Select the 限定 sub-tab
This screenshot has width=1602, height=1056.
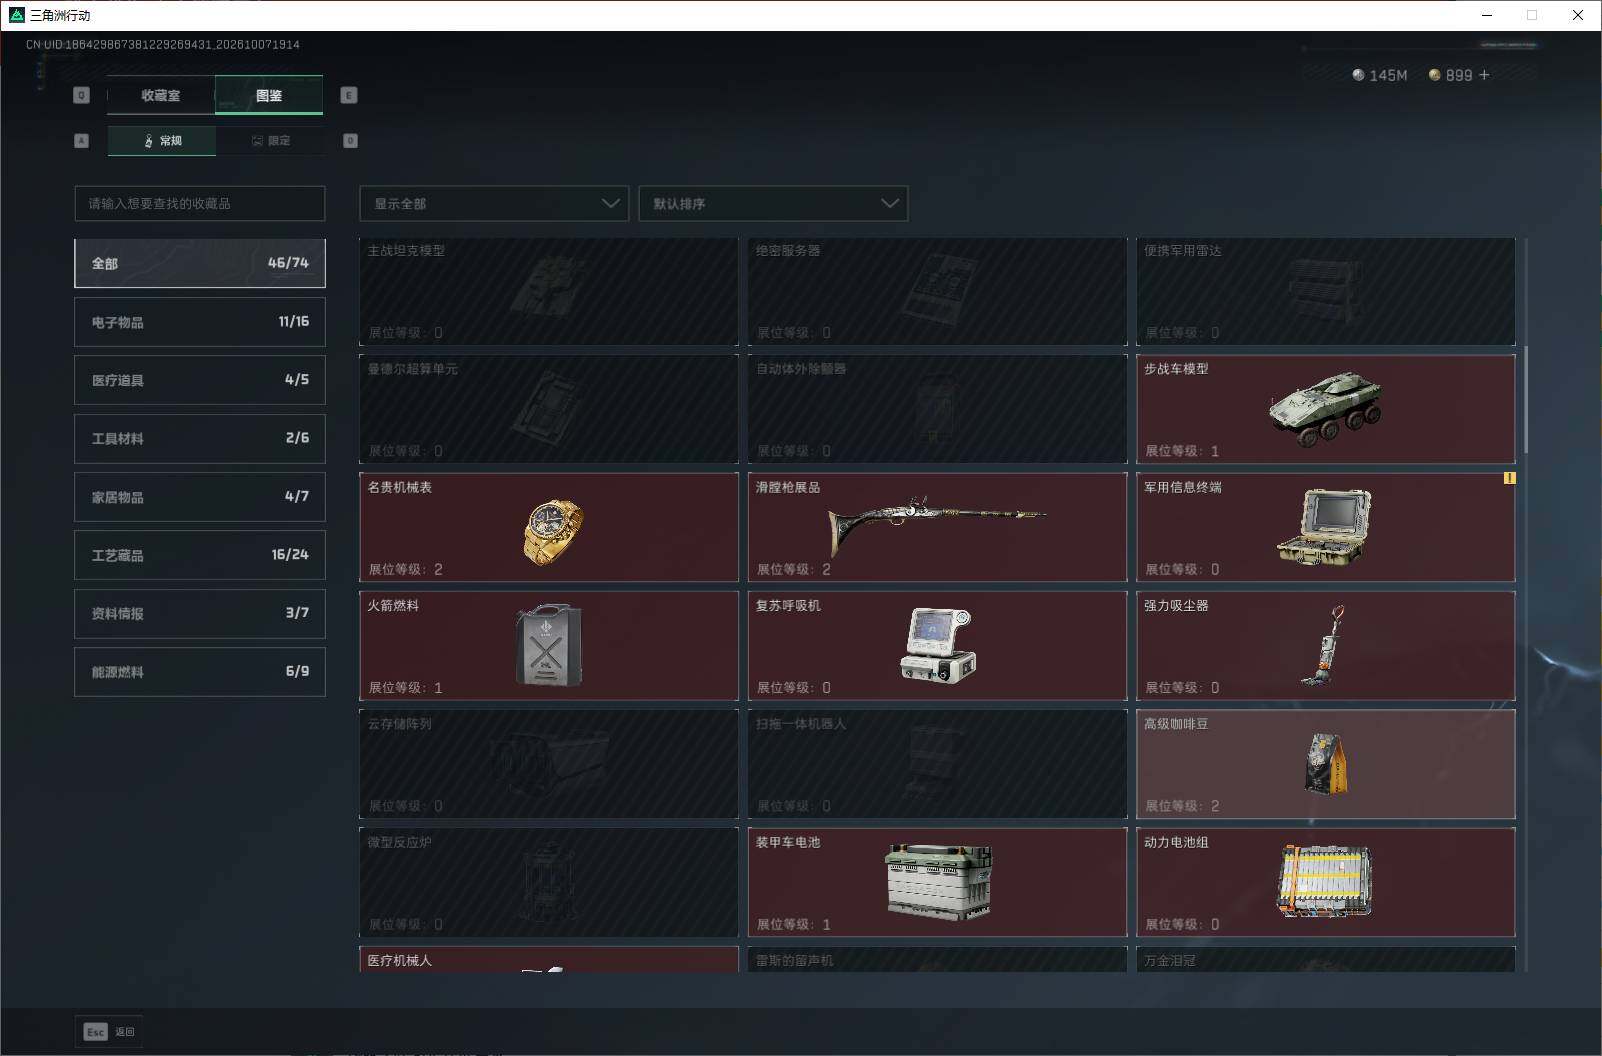[x=270, y=141]
